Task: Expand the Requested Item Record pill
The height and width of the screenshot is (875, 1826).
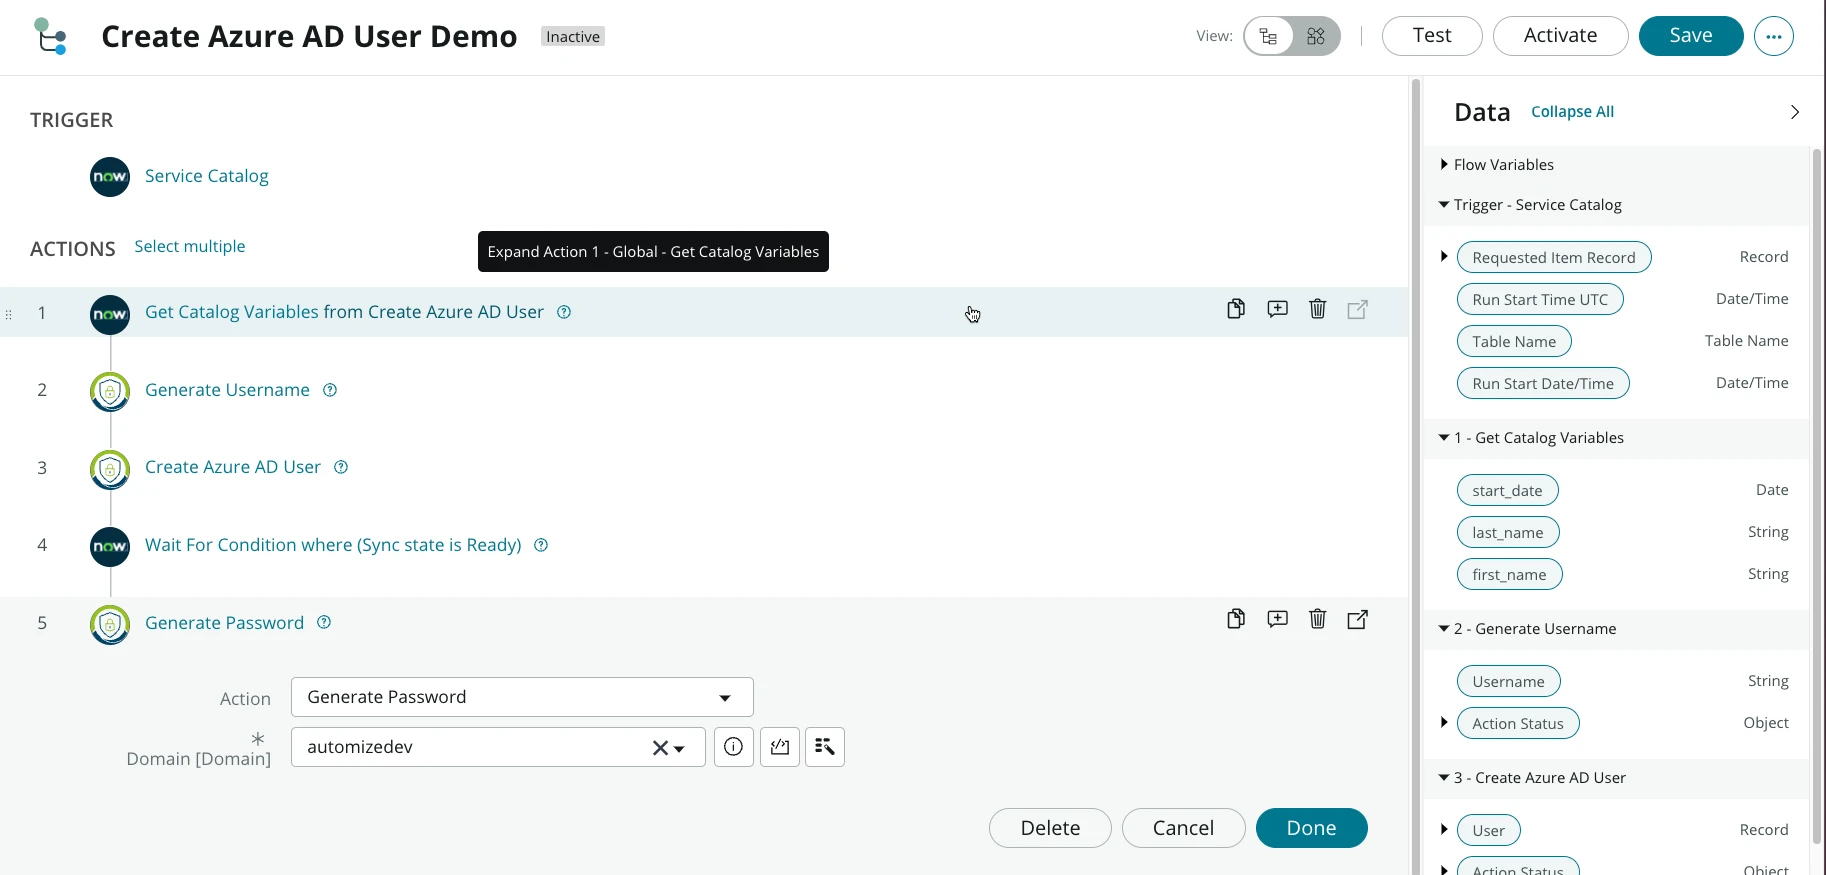Action: pos(1444,257)
